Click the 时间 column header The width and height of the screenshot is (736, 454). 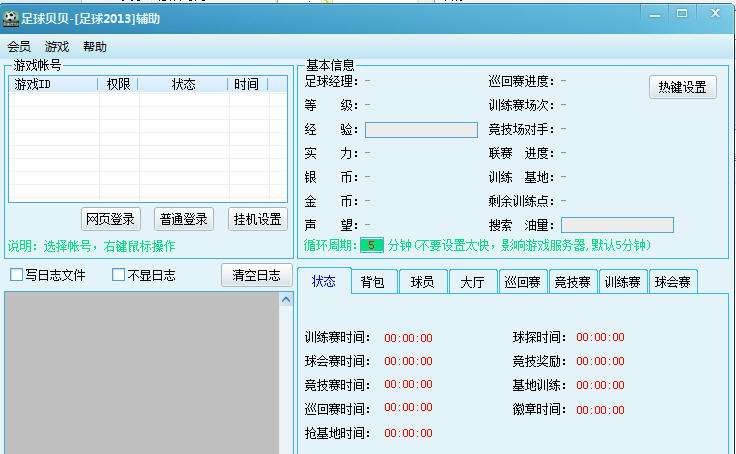coord(247,84)
